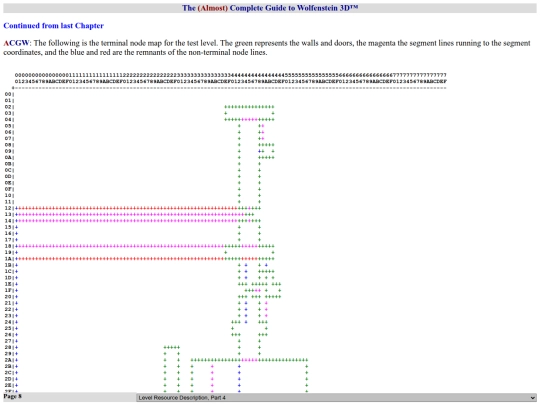Screen dimensions: 540x405
Task: Select row label "0A" of the map
Action: pyautogui.click(x=8, y=157)
